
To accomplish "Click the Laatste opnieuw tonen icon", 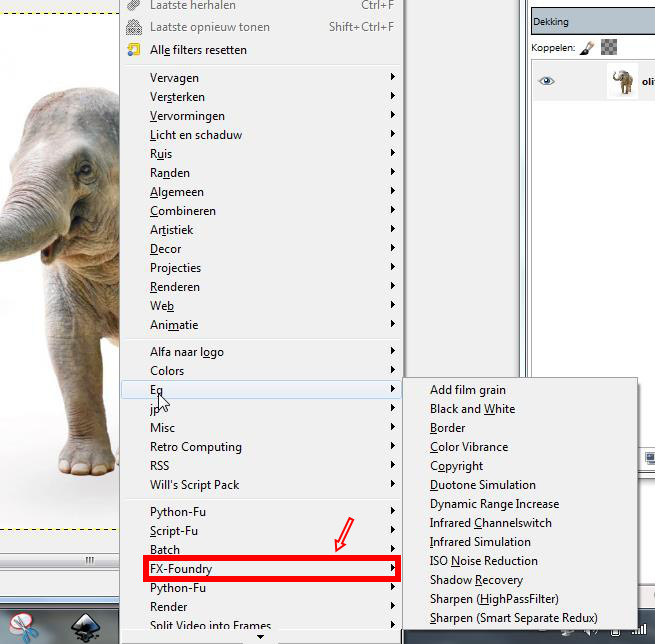I will click(x=134, y=27).
